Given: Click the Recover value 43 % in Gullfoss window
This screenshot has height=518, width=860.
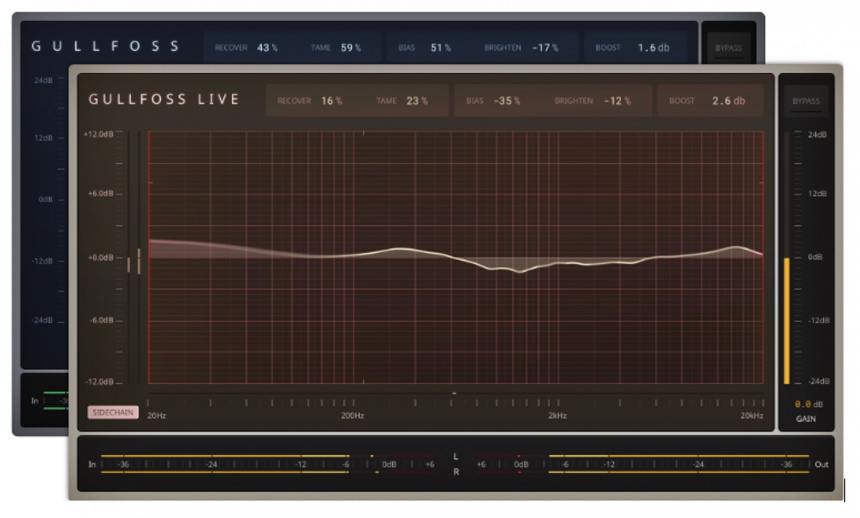Looking at the screenshot, I should click(267, 48).
